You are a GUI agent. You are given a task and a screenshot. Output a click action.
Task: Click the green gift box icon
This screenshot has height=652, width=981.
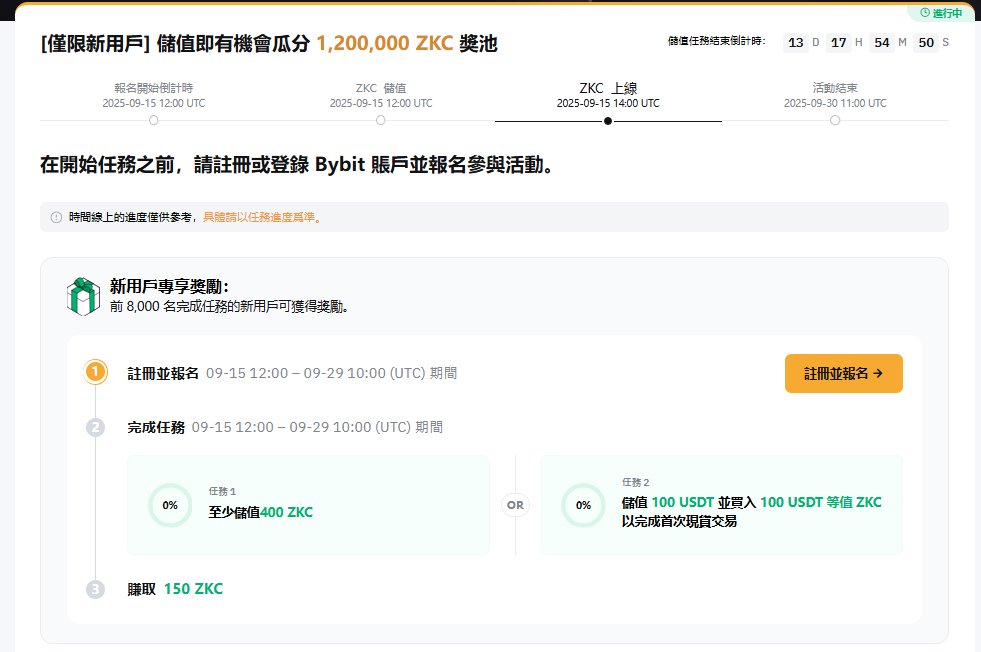coord(83,297)
